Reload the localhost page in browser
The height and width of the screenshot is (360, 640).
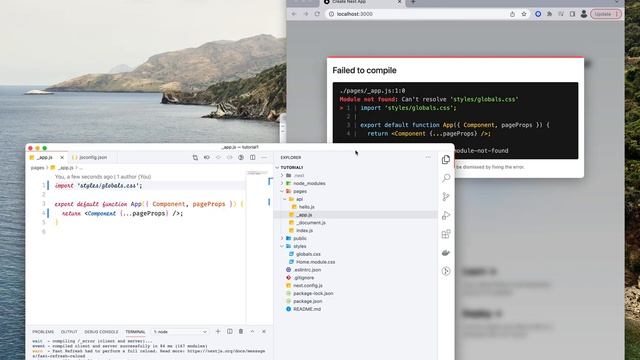click(x=317, y=14)
